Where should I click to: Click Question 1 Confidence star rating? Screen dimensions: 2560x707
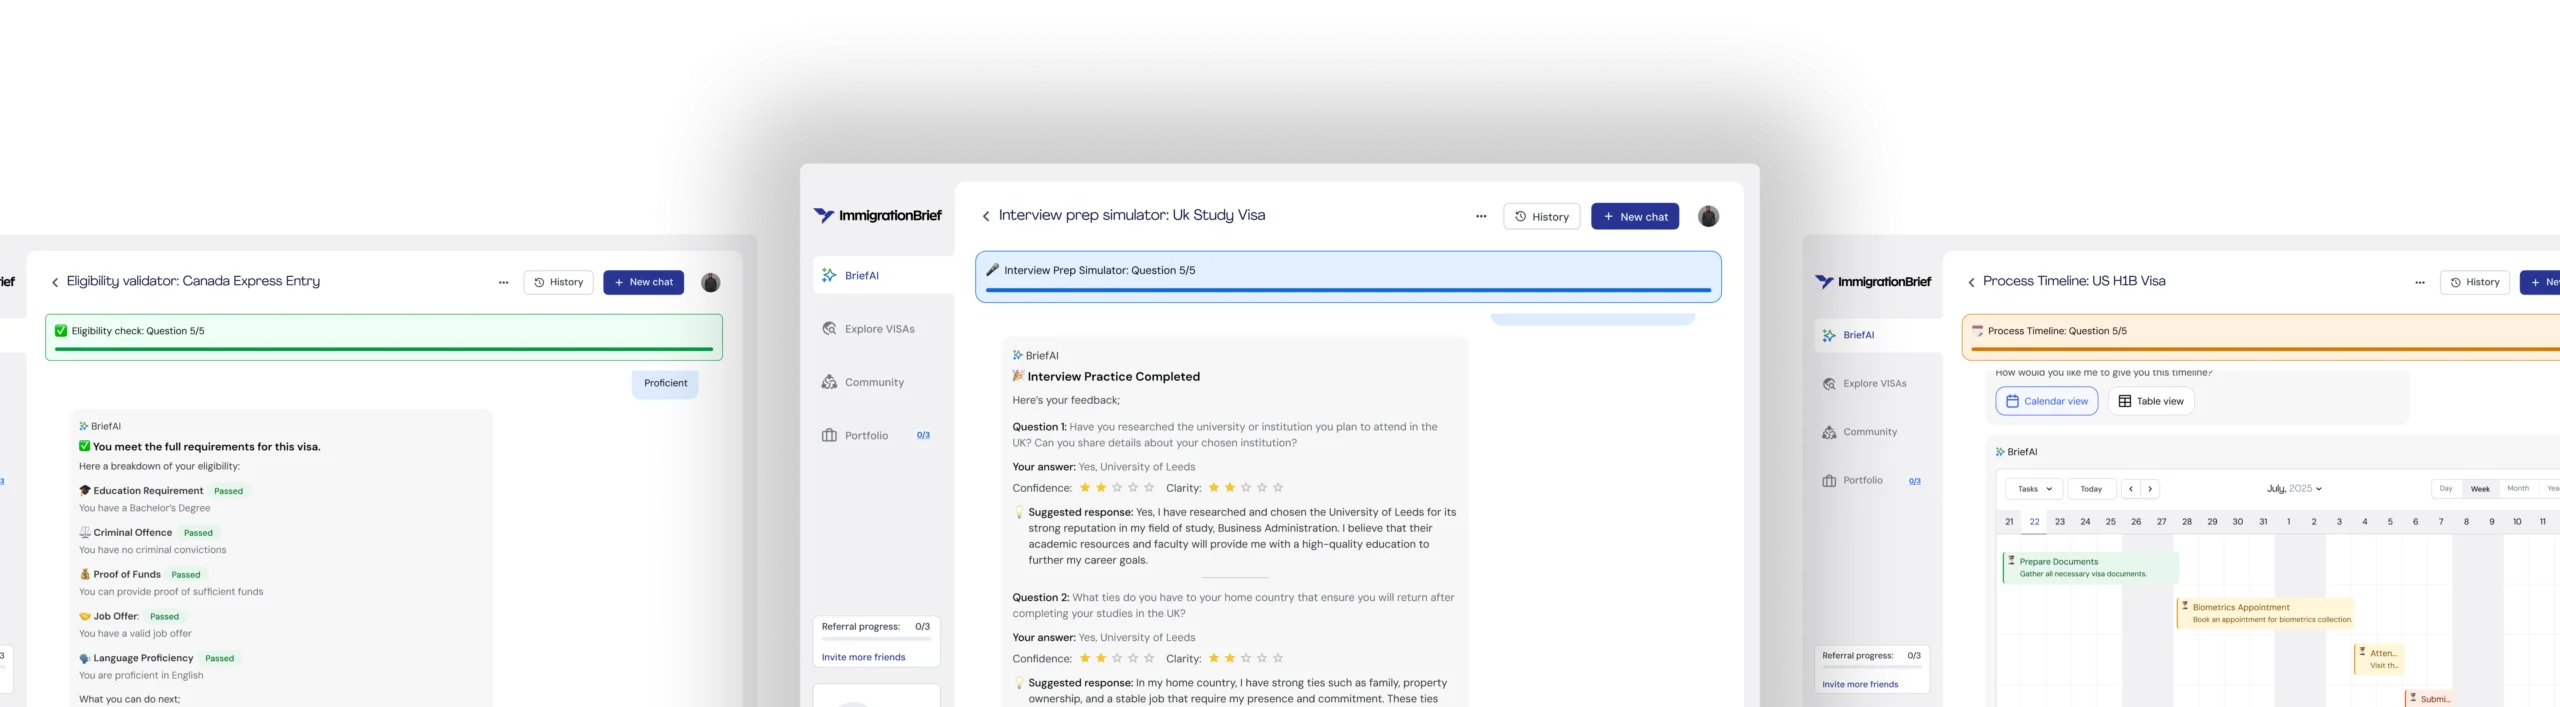click(x=1116, y=488)
